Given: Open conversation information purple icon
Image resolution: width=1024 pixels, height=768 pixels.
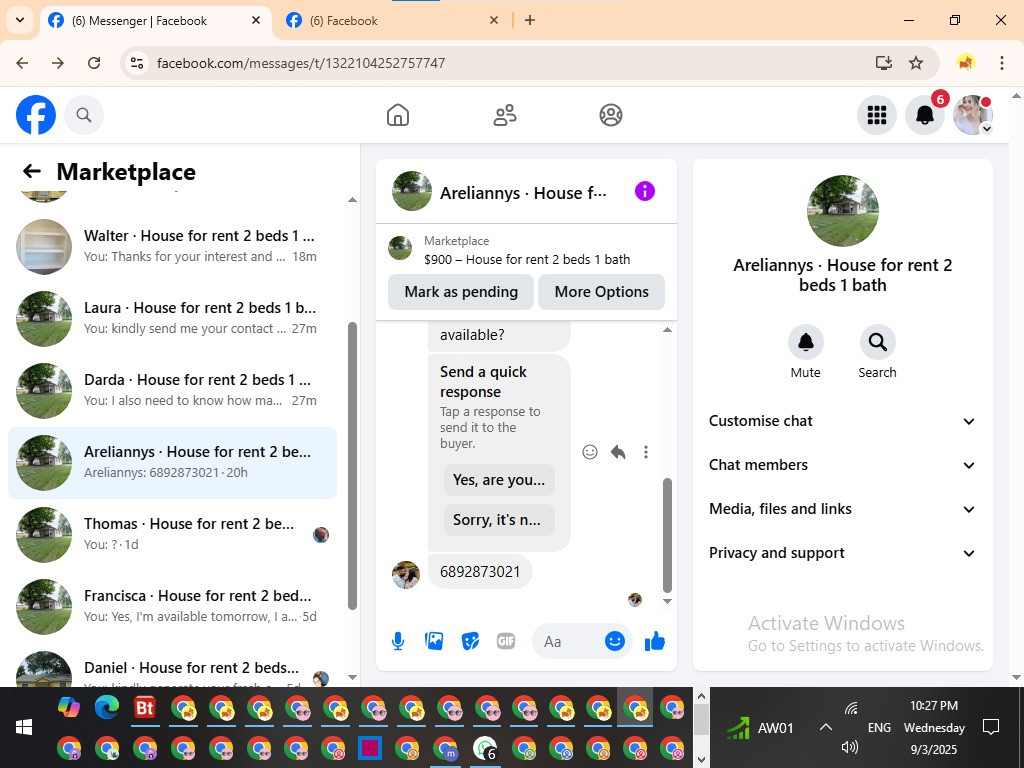Looking at the screenshot, I should (645, 191).
